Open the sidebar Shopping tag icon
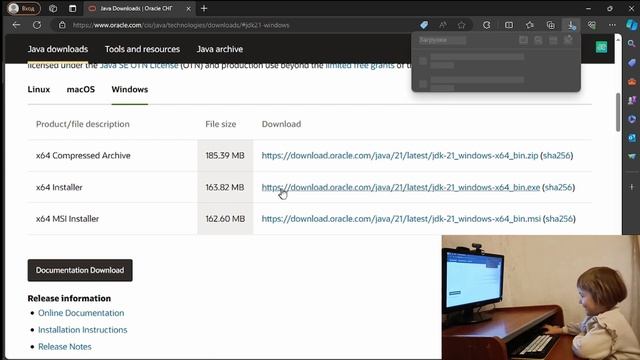 [x=632, y=63]
